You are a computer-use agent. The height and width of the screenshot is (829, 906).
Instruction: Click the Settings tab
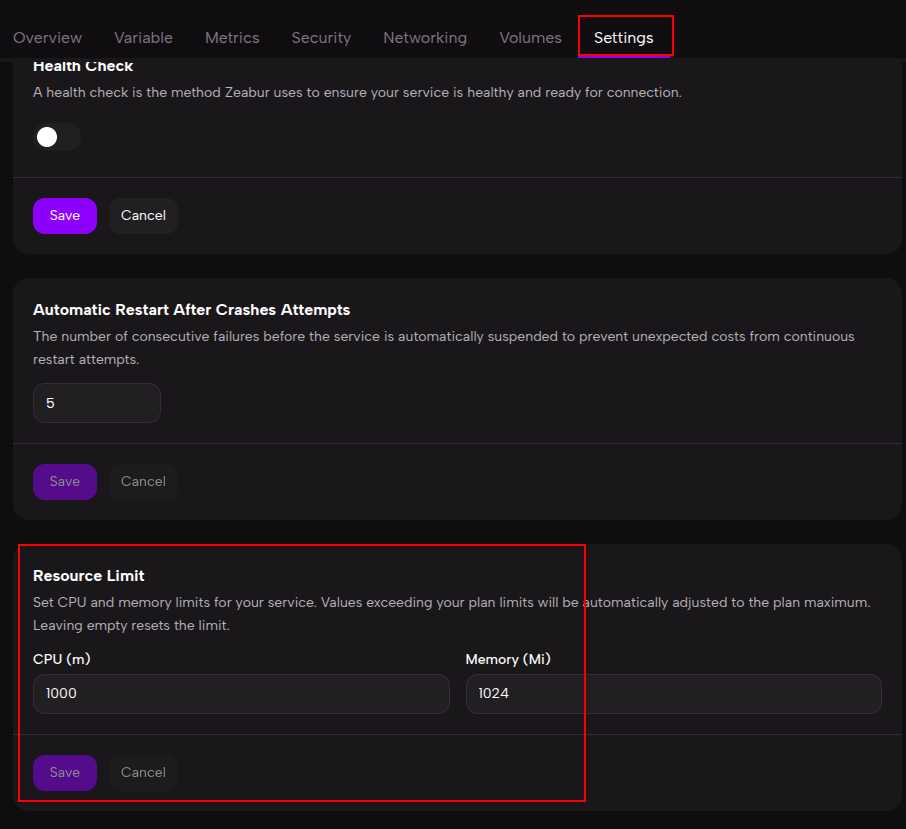tap(623, 38)
